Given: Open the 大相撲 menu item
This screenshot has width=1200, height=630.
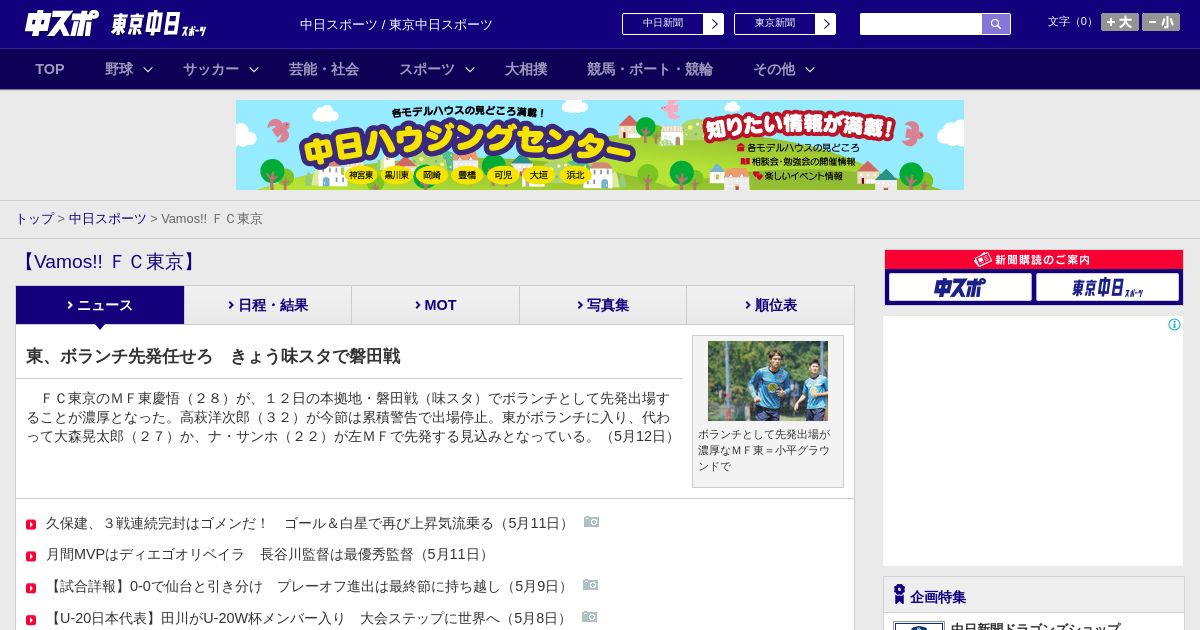Looking at the screenshot, I should tap(526, 69).
